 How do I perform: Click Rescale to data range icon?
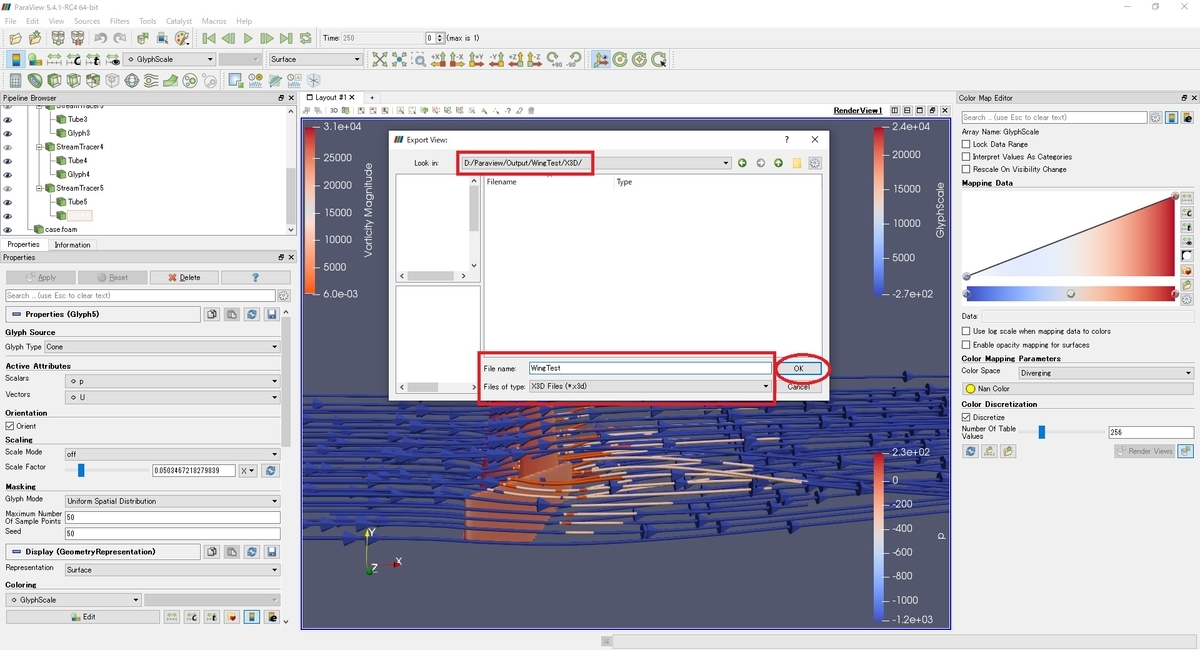(x=54, y=59)
